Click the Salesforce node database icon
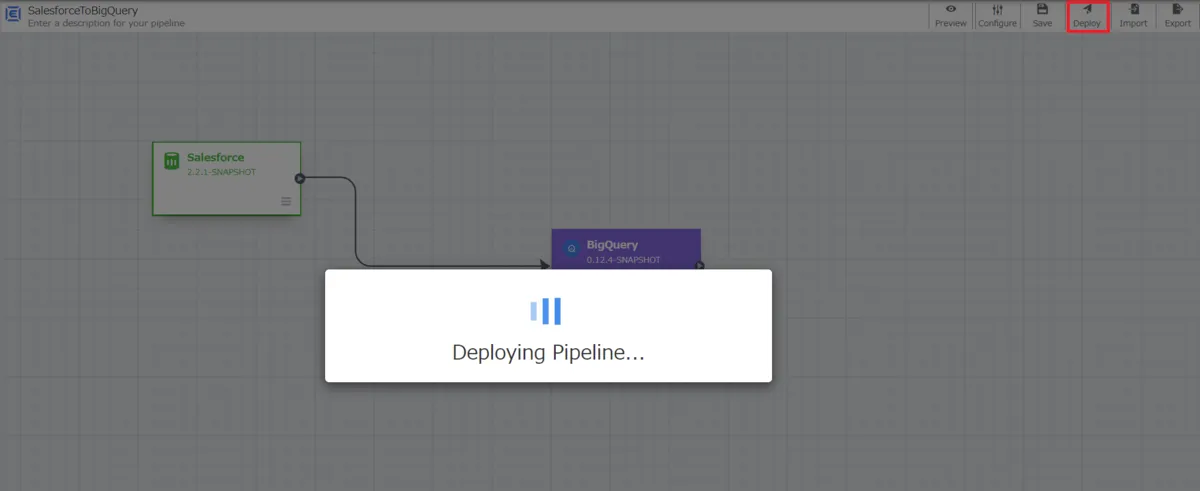The image size is (1200, 491). (x=171, y=161)
